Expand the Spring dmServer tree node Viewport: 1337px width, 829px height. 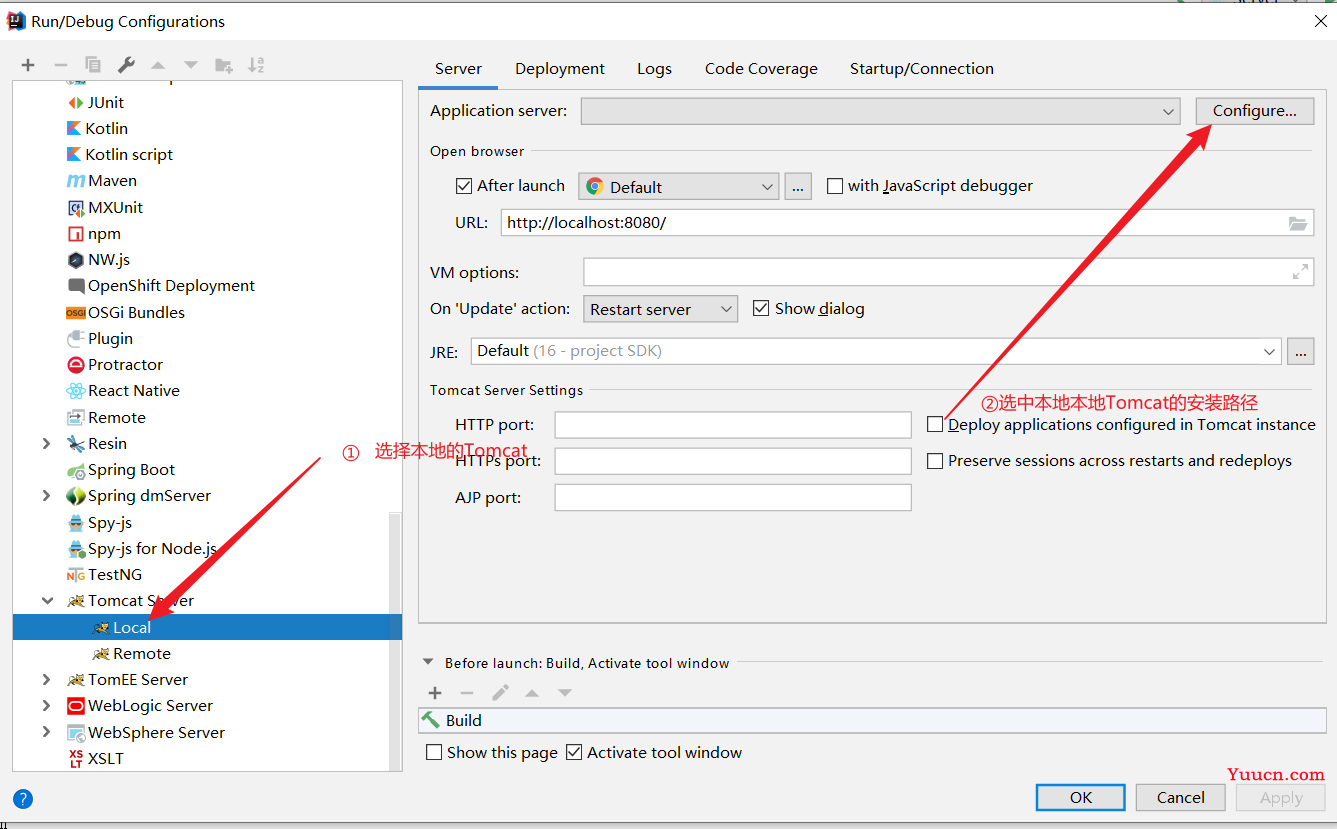point(46,496)
